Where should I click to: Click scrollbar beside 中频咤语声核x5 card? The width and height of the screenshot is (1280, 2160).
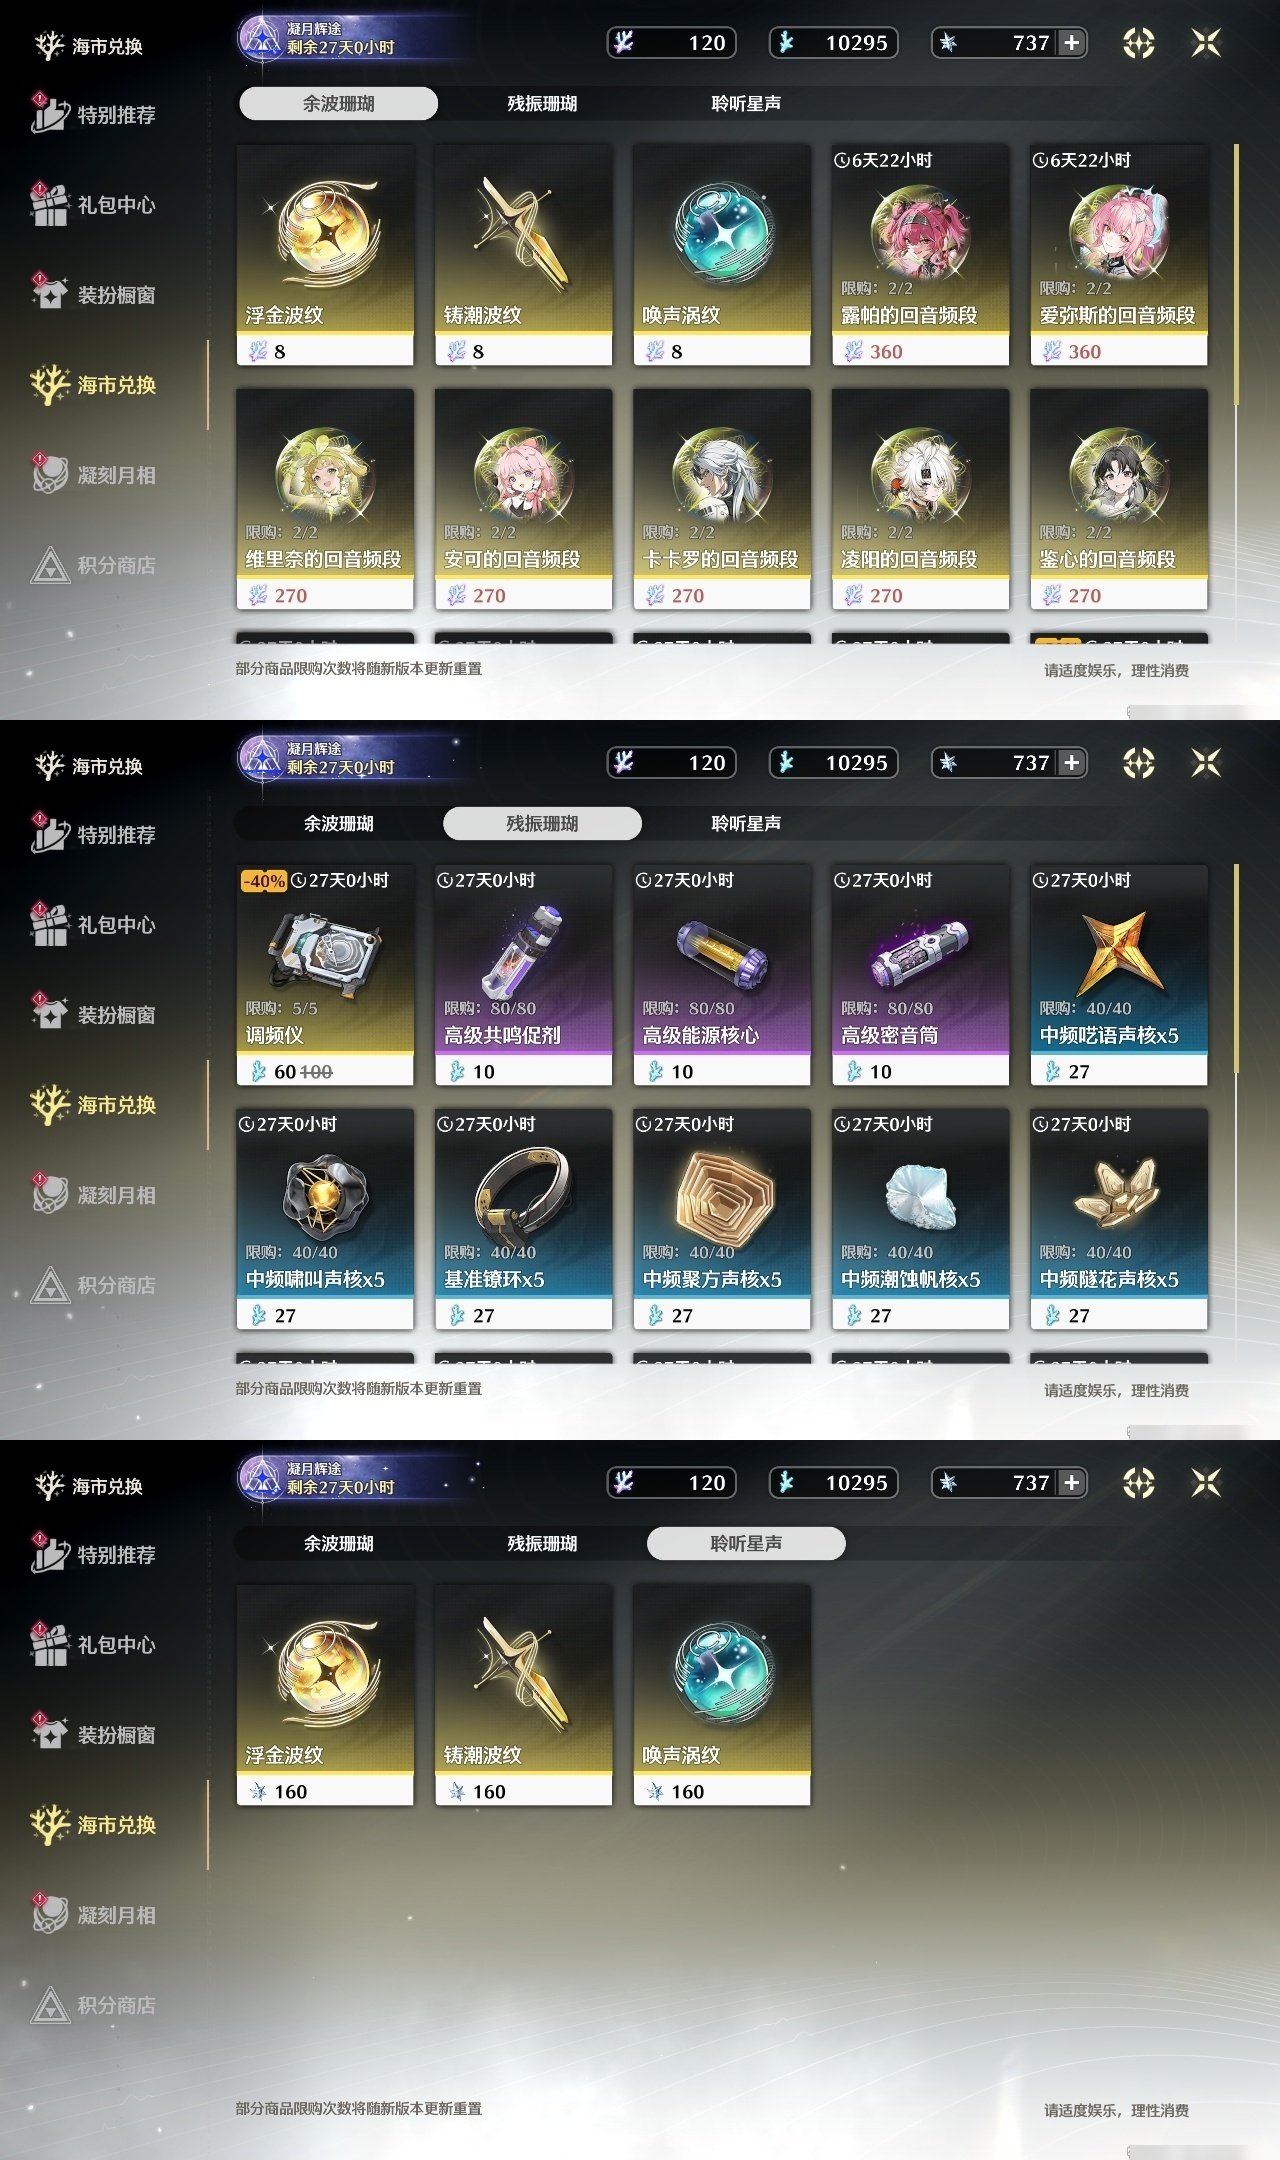pos(1237,970)
